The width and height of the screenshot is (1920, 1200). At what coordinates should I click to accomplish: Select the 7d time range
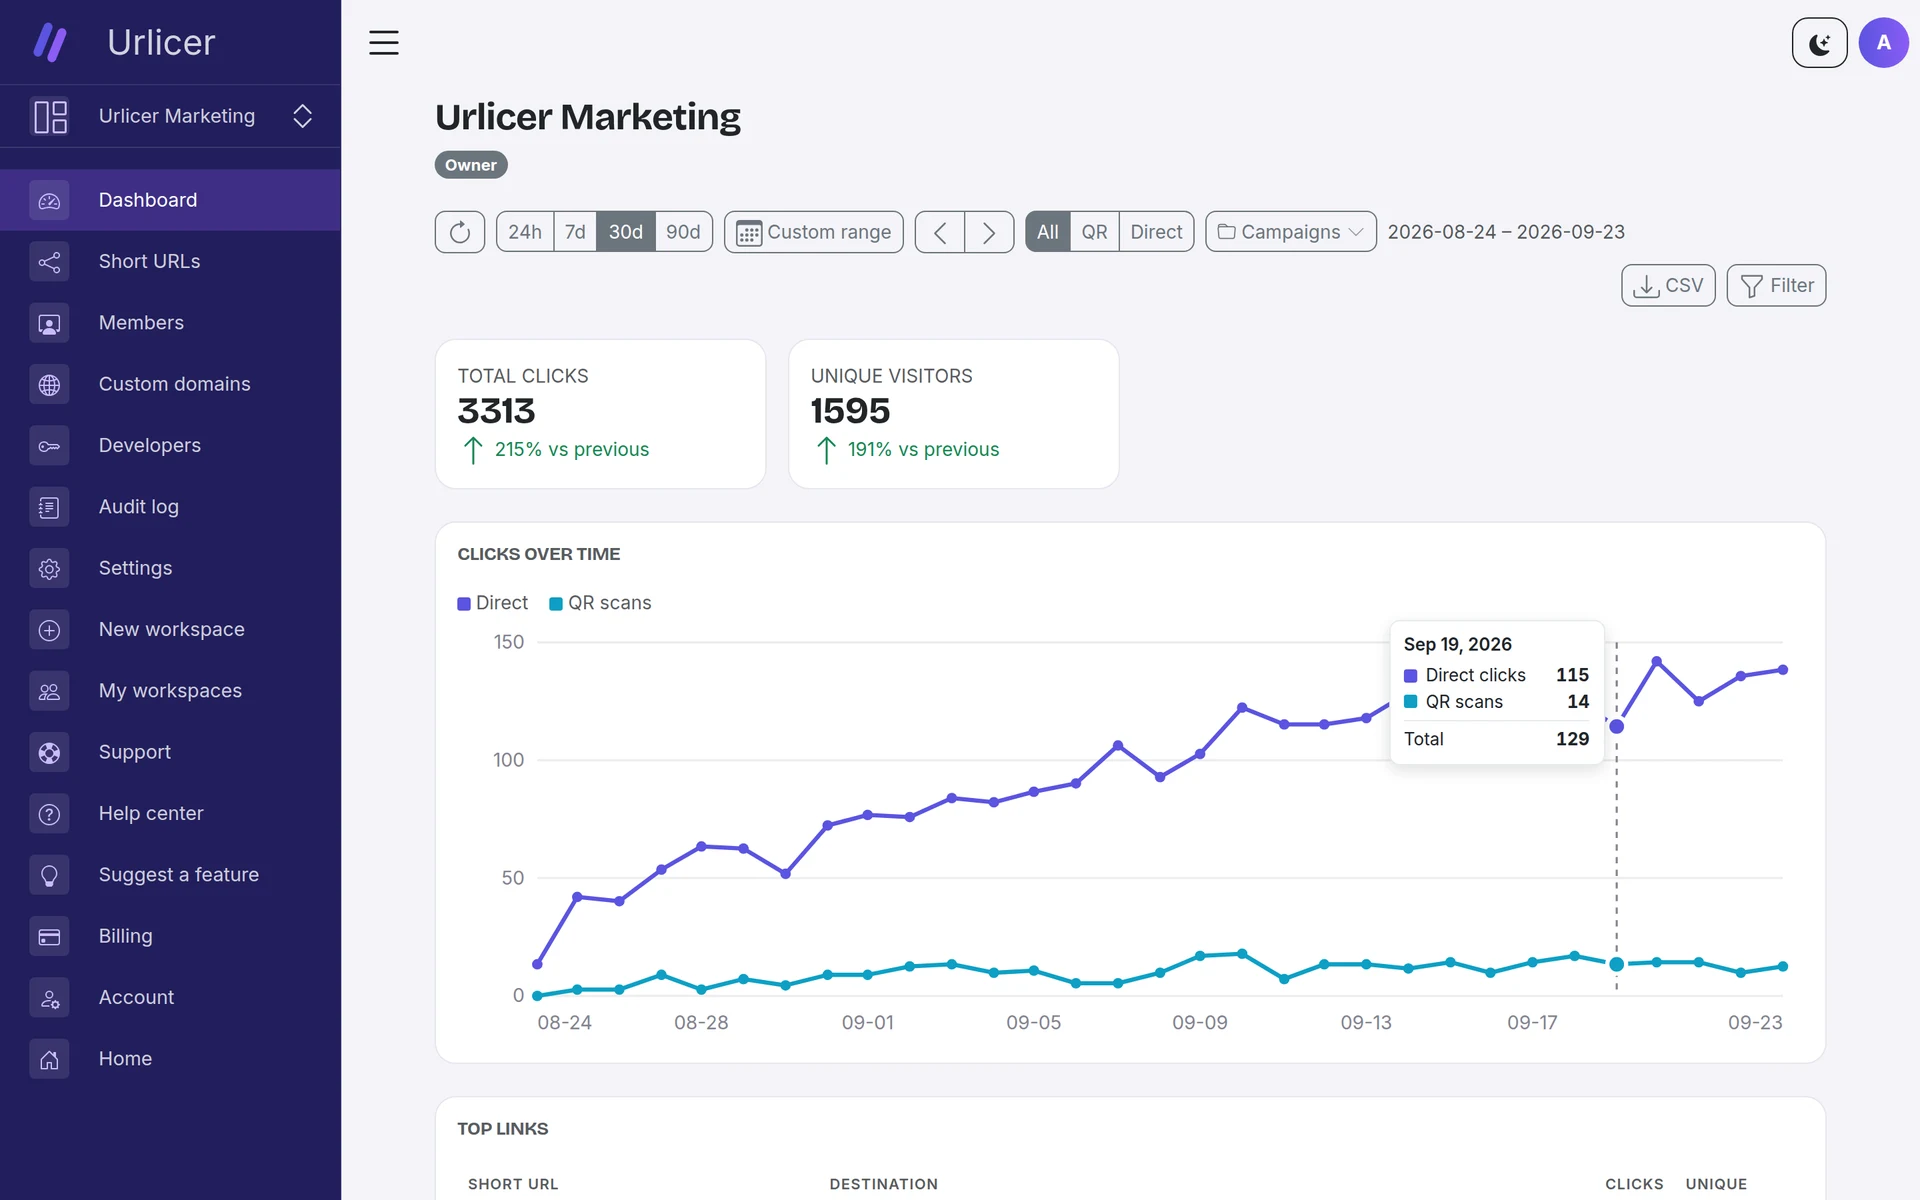[575, 232]
